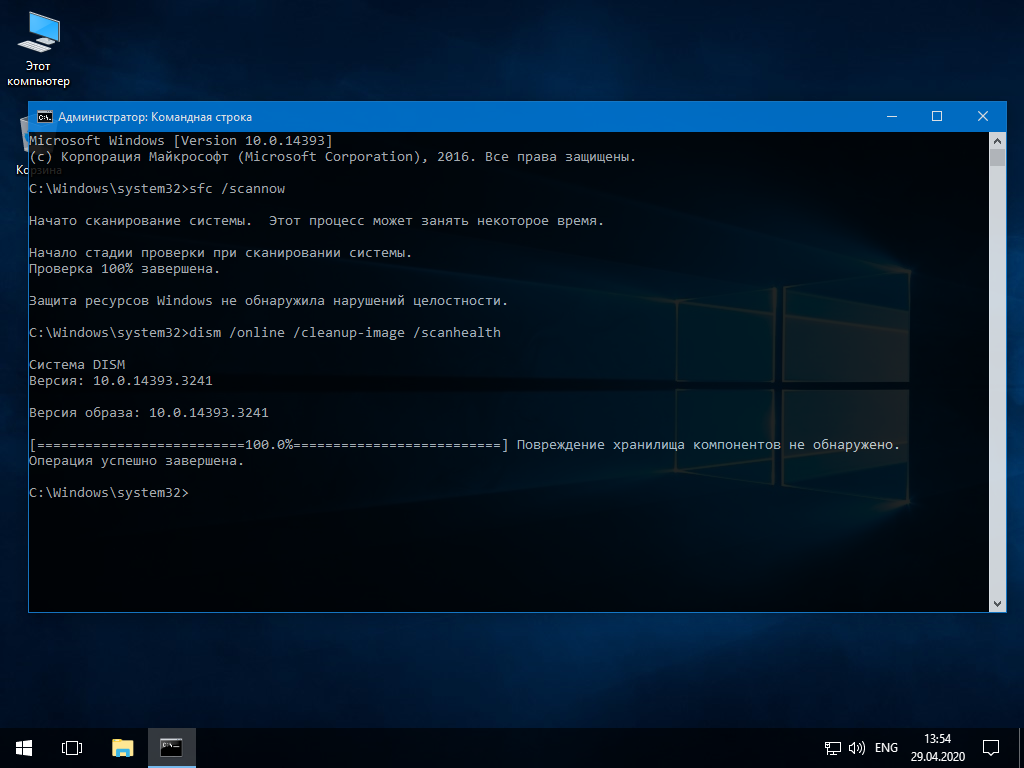
Task: Open the clock showing 13:54
Action: [x=938, y=747]
